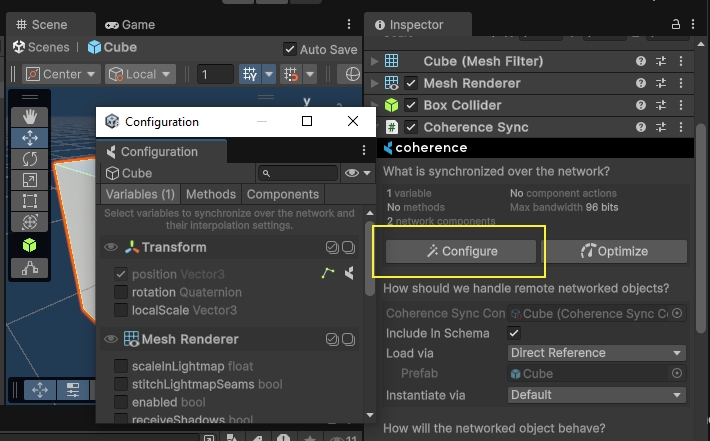710x441 pixels.
Task: Enable rotation Quaternion sync checkbox
Action: click(121, 292)
